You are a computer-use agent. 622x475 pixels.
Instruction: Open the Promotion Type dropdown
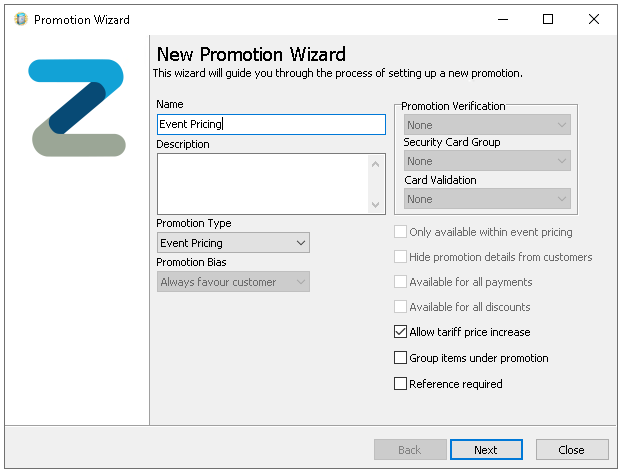click(233, 243)
